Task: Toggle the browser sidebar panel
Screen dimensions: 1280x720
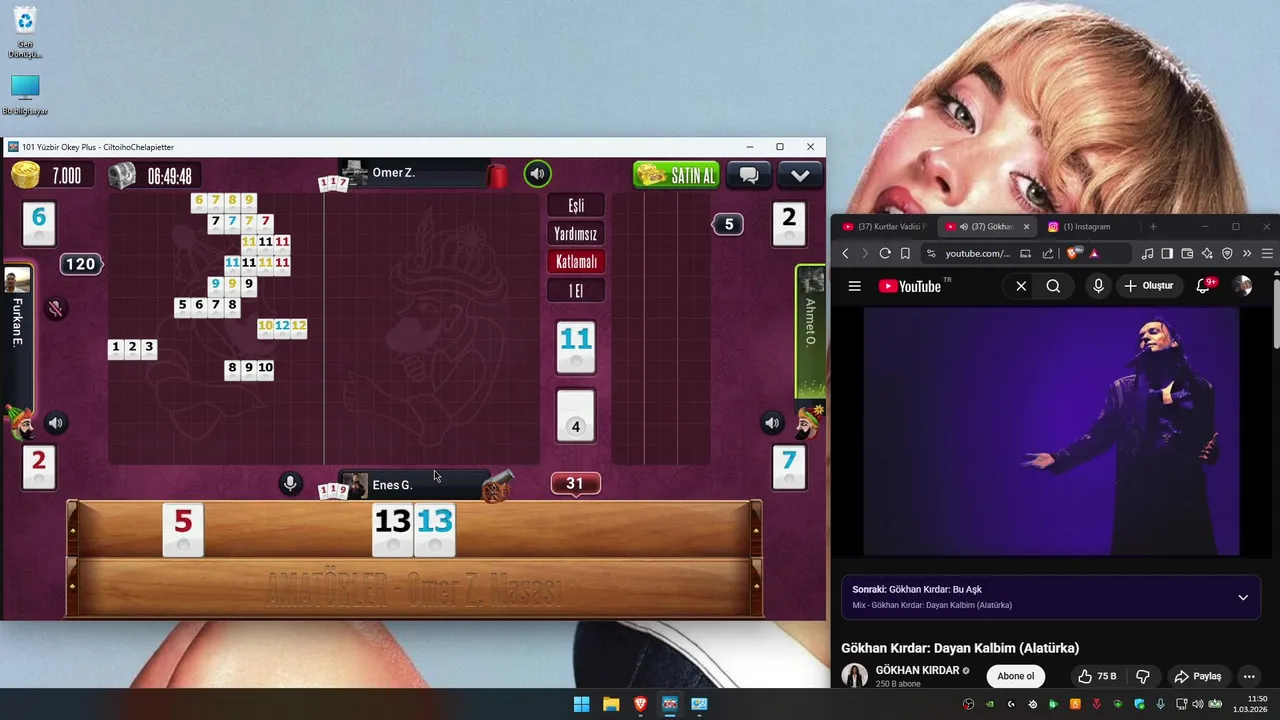Action: tap(1167, 254)
